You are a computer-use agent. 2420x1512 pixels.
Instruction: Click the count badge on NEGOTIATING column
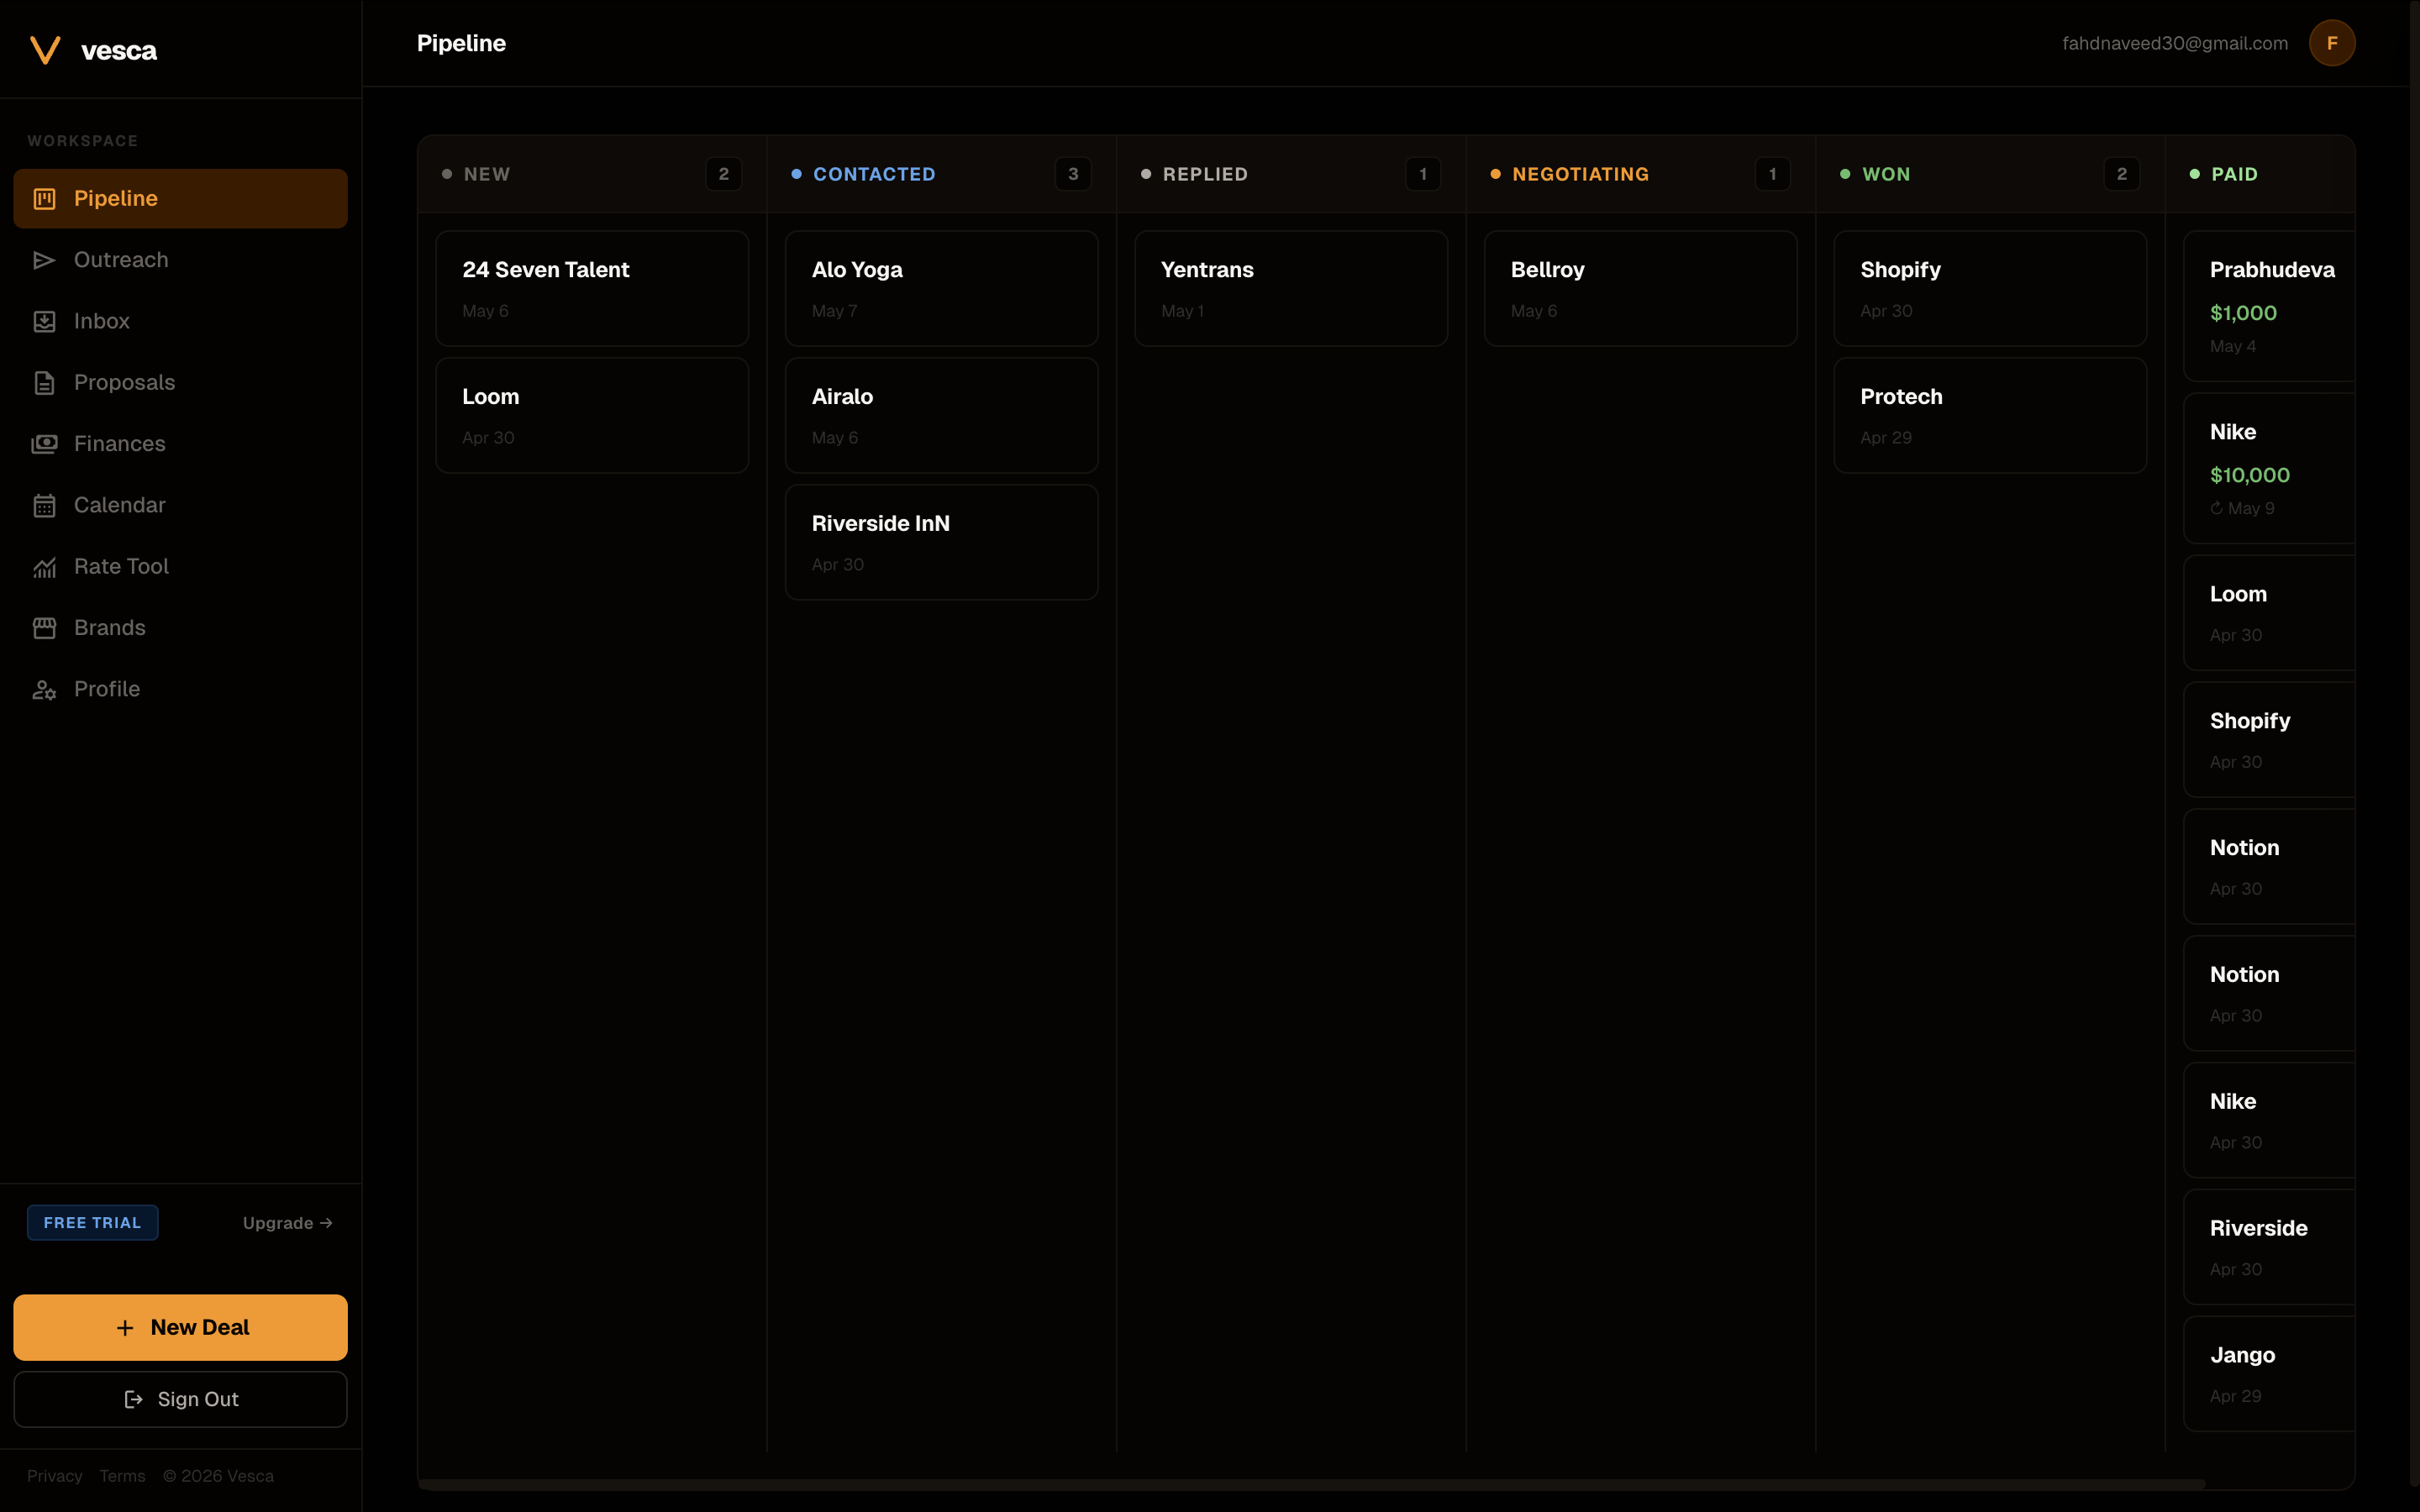coord(1772,174)
